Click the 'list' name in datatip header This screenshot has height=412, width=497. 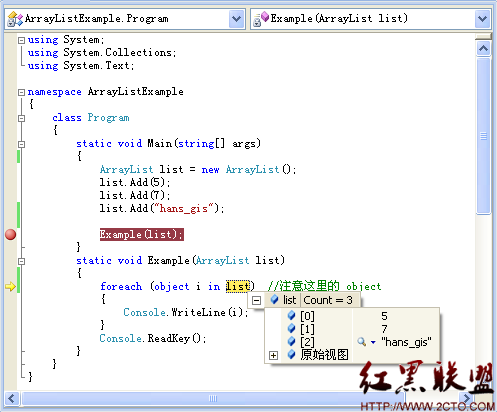tap(289, 300)
